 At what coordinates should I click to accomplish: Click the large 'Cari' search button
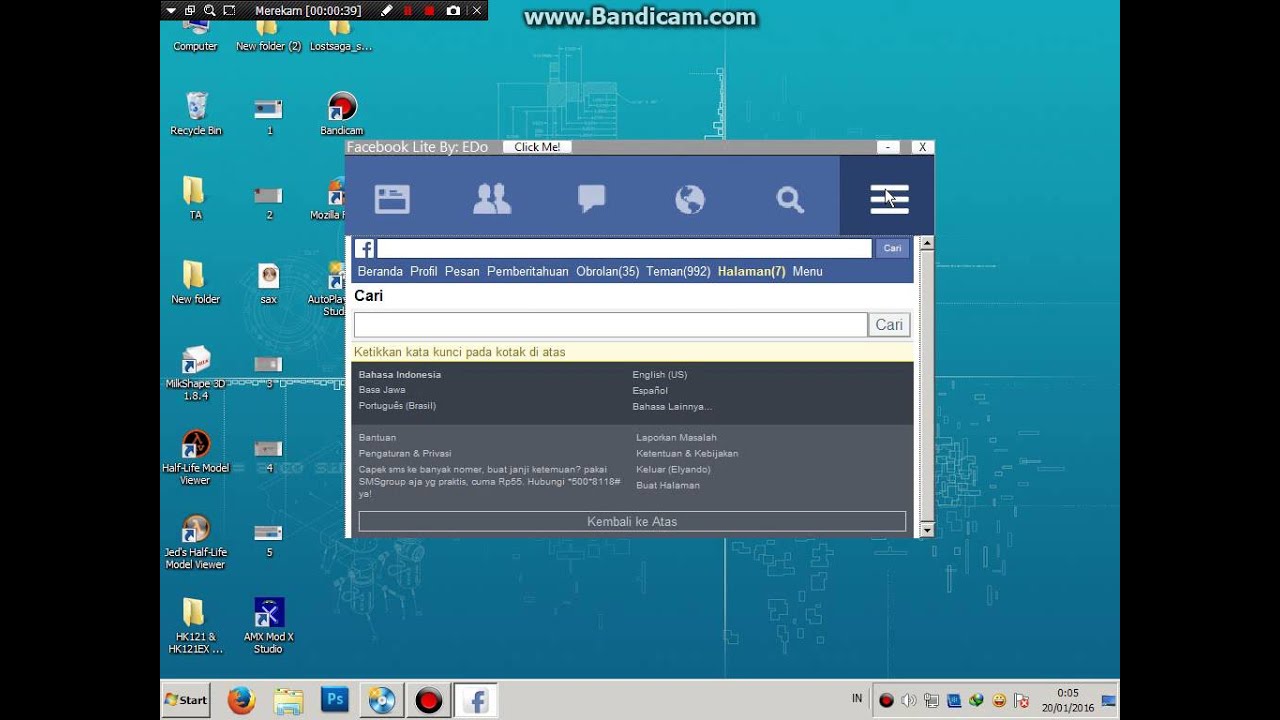[889, 324]
